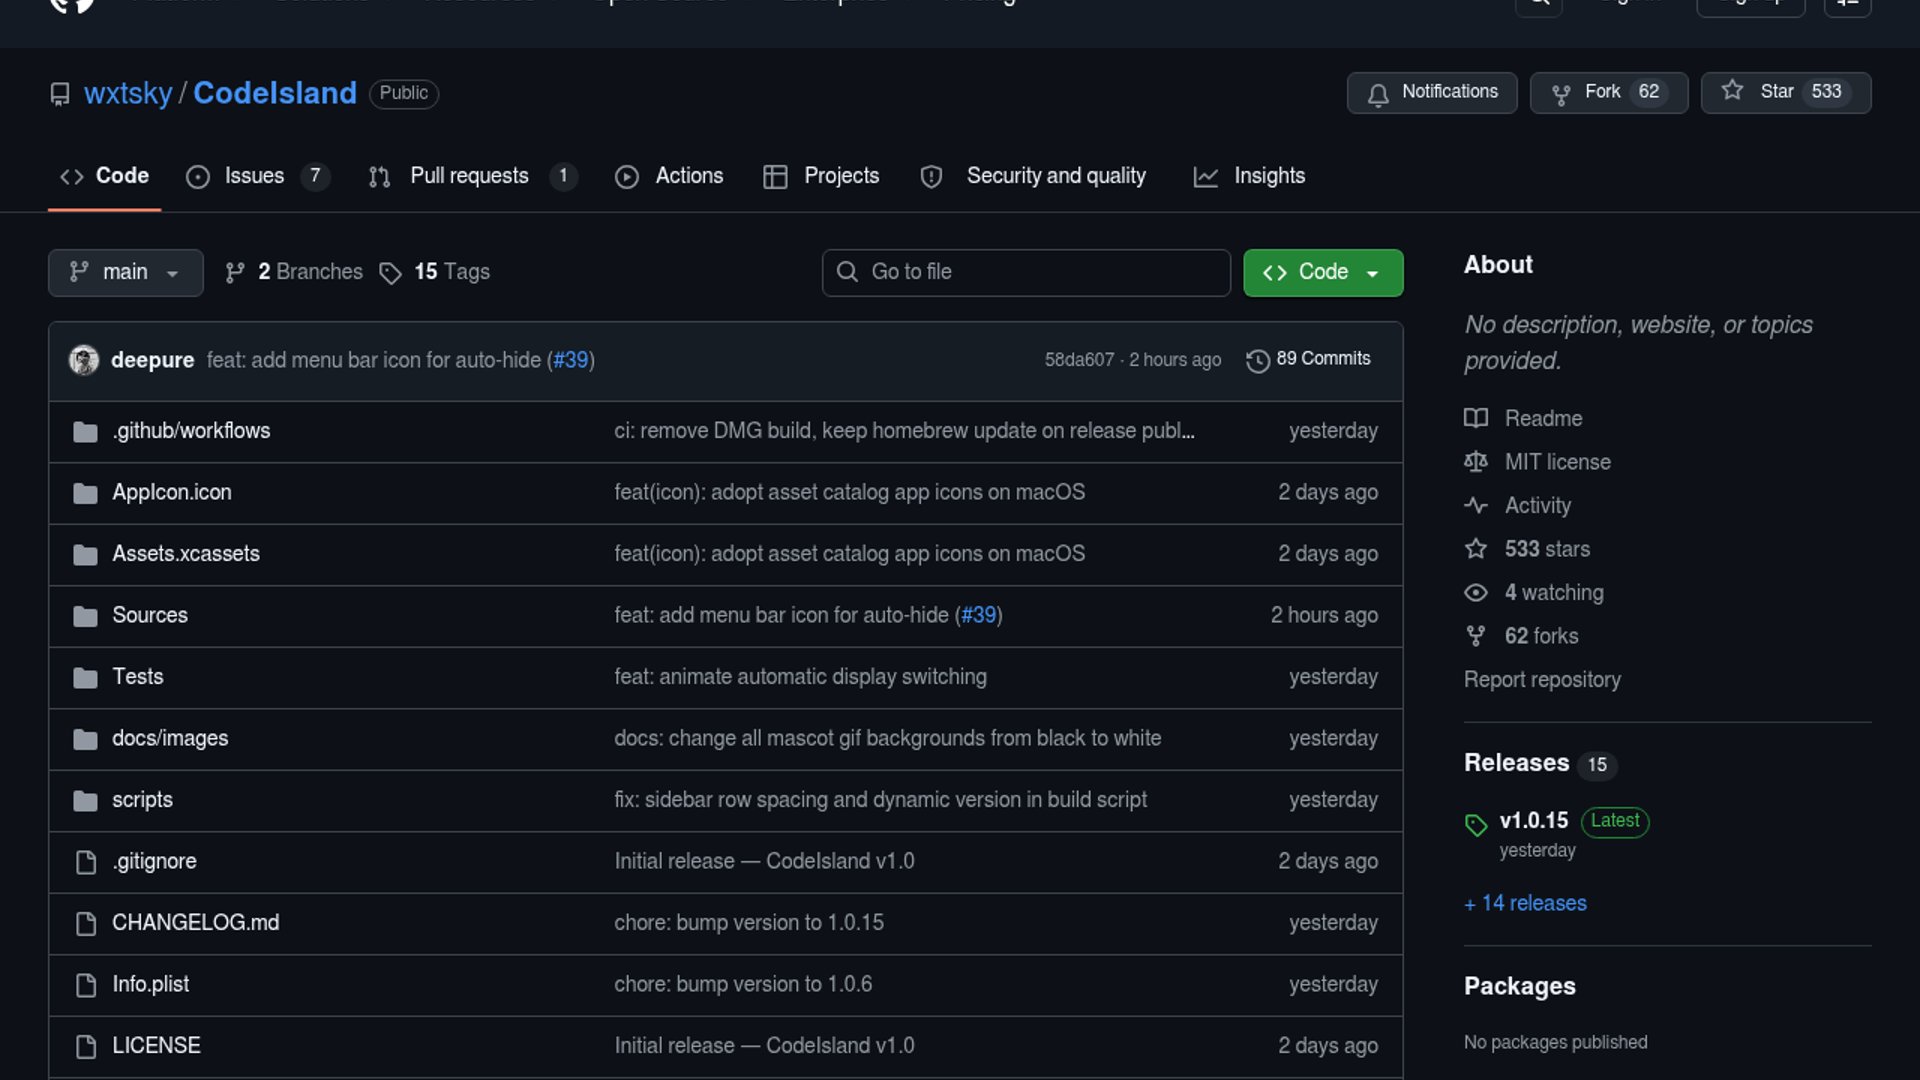
Task: Click the Tags label icon
Action: 390,273
